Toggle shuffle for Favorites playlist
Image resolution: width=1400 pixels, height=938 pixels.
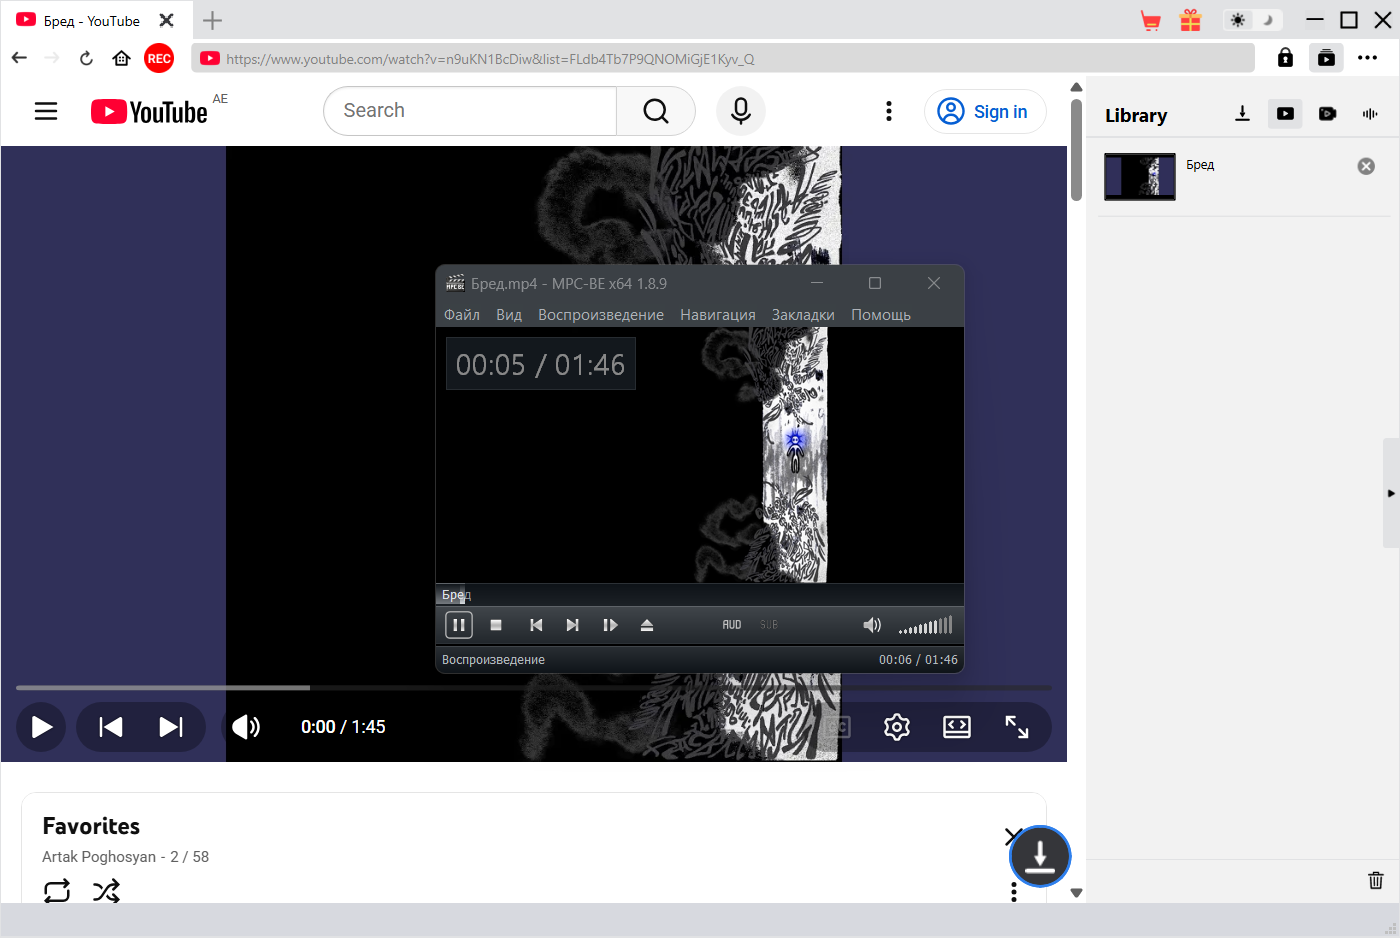click(x=106, y=890)
